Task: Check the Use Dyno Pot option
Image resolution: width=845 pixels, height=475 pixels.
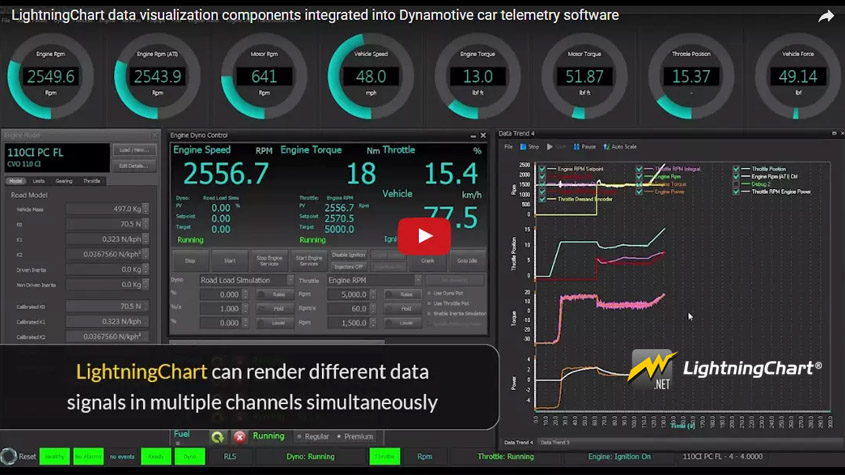Action: coord(430,293)
